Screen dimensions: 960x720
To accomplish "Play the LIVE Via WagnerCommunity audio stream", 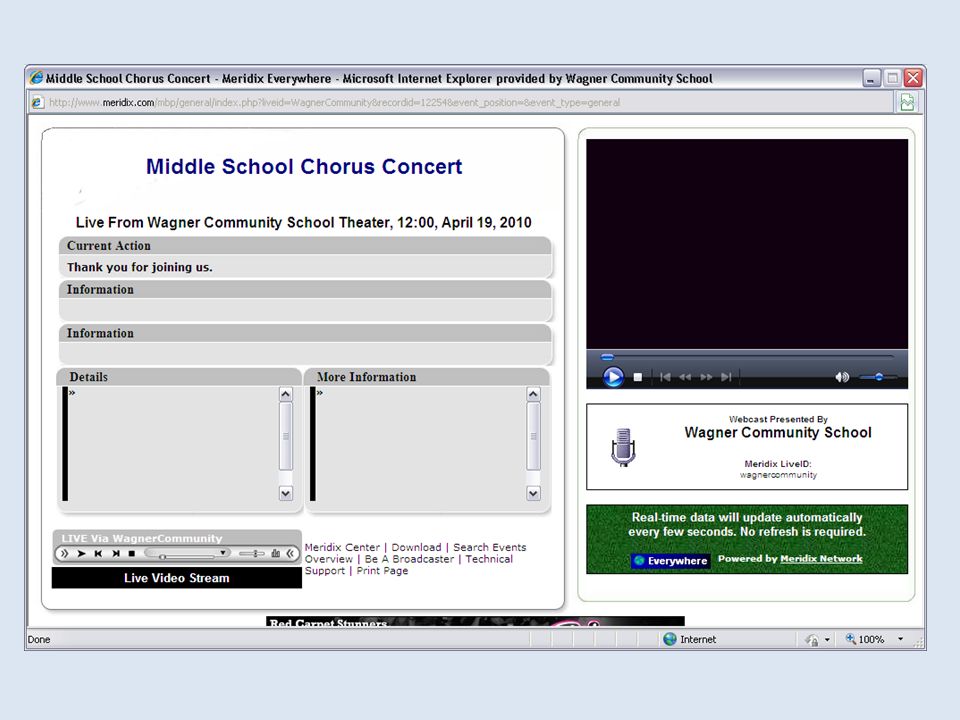I will [81, 553].
